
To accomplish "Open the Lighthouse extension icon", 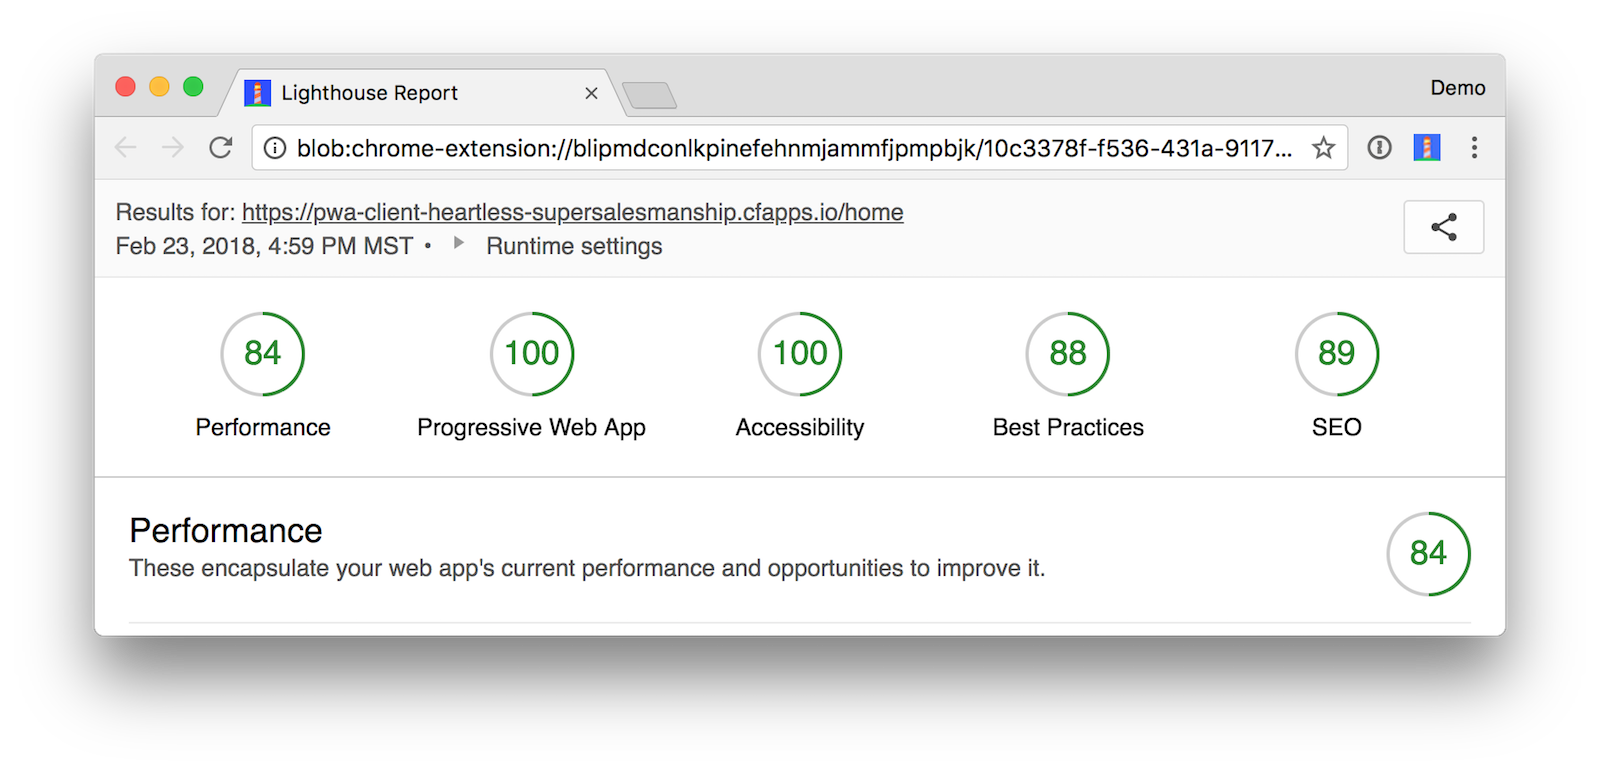I will click(1426, 148).
